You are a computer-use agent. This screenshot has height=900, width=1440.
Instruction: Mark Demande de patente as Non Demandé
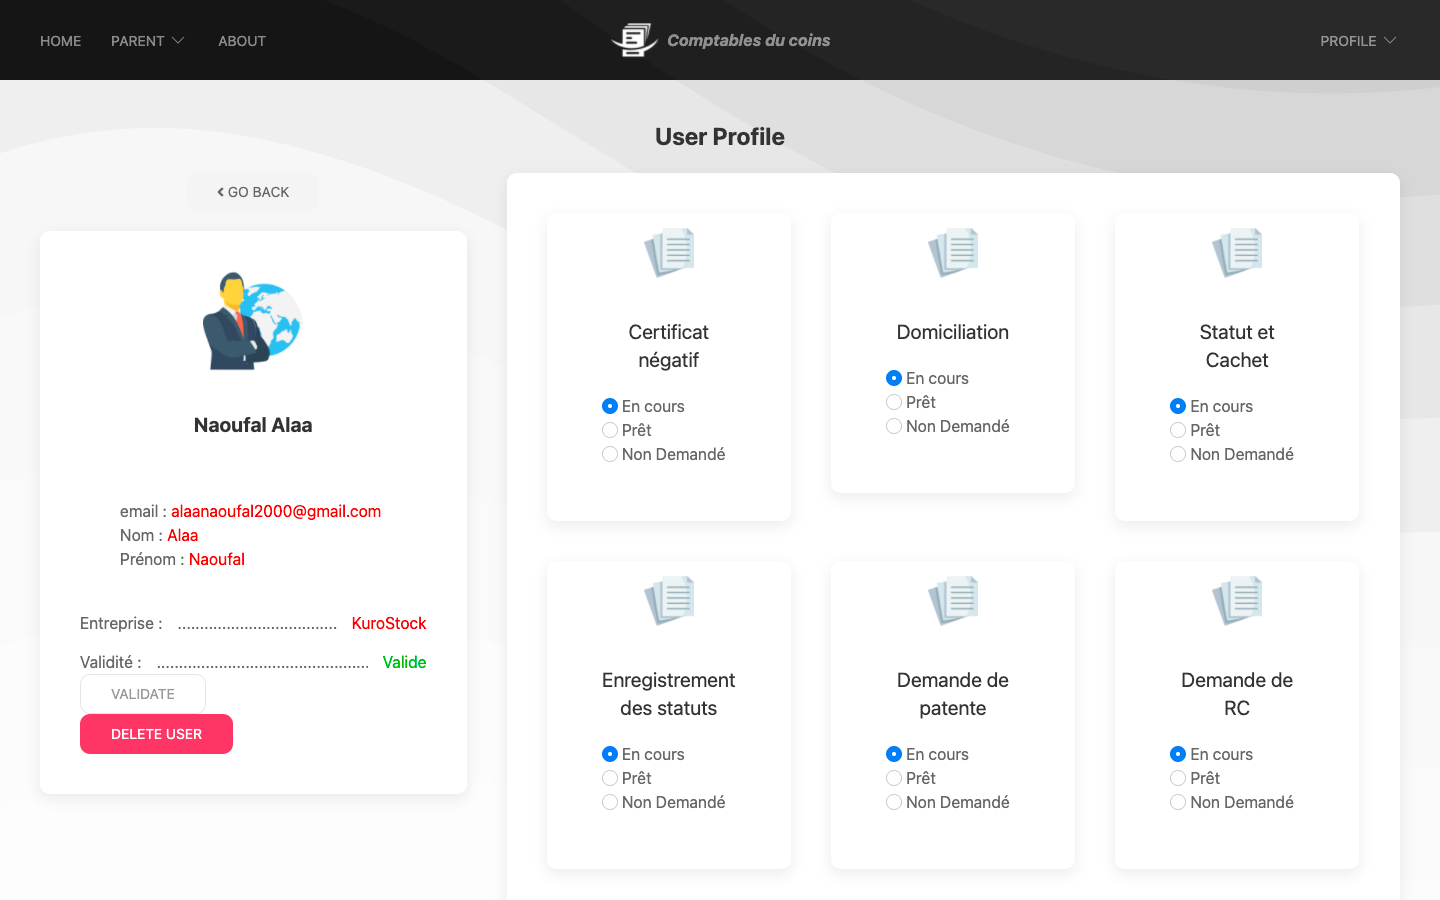tap(894, 802)
